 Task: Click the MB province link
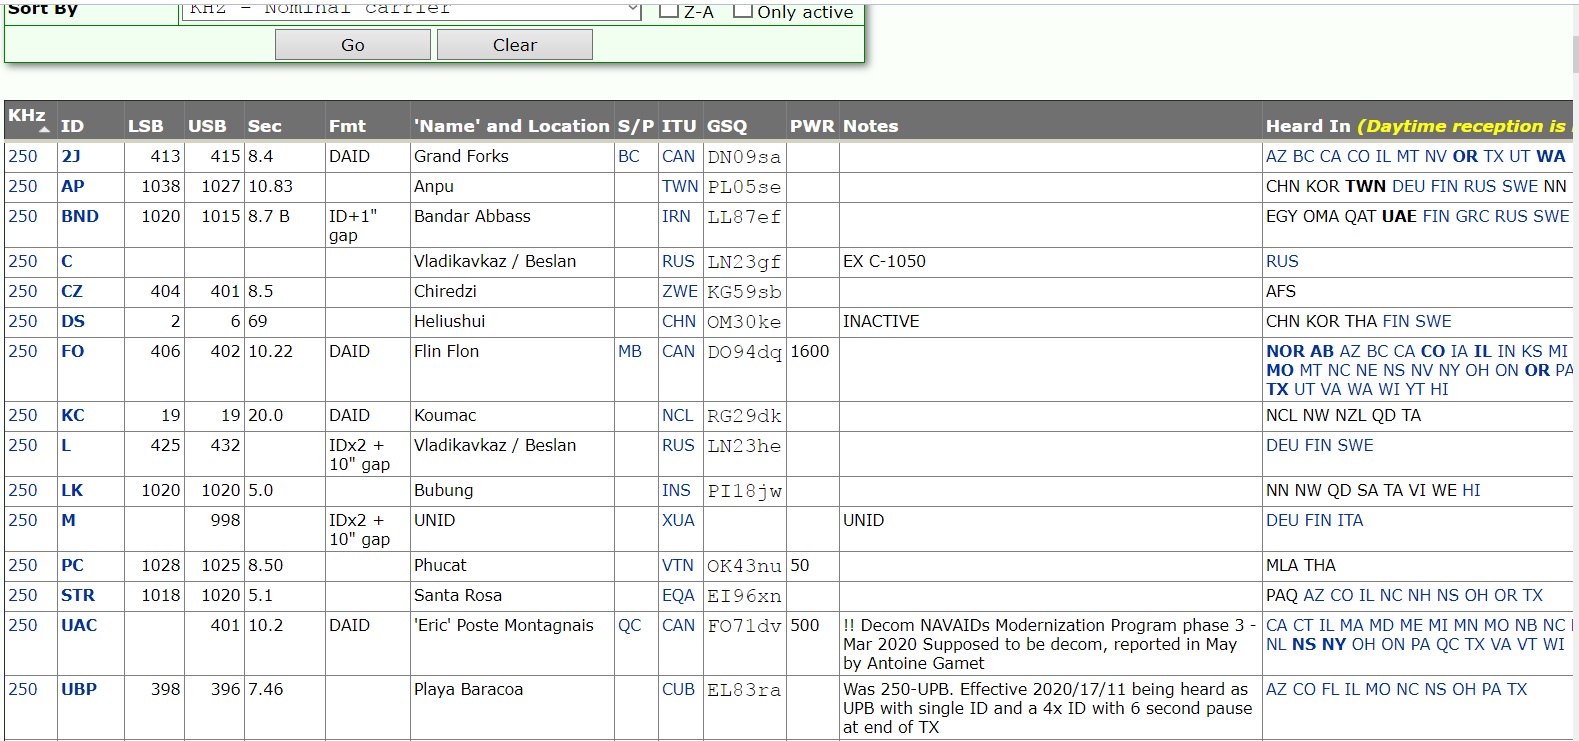pos(630,351)
